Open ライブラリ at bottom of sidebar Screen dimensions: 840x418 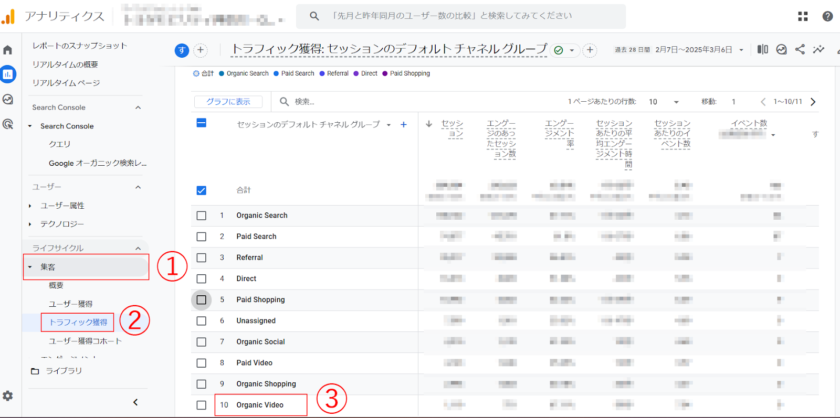click(63, 371)
